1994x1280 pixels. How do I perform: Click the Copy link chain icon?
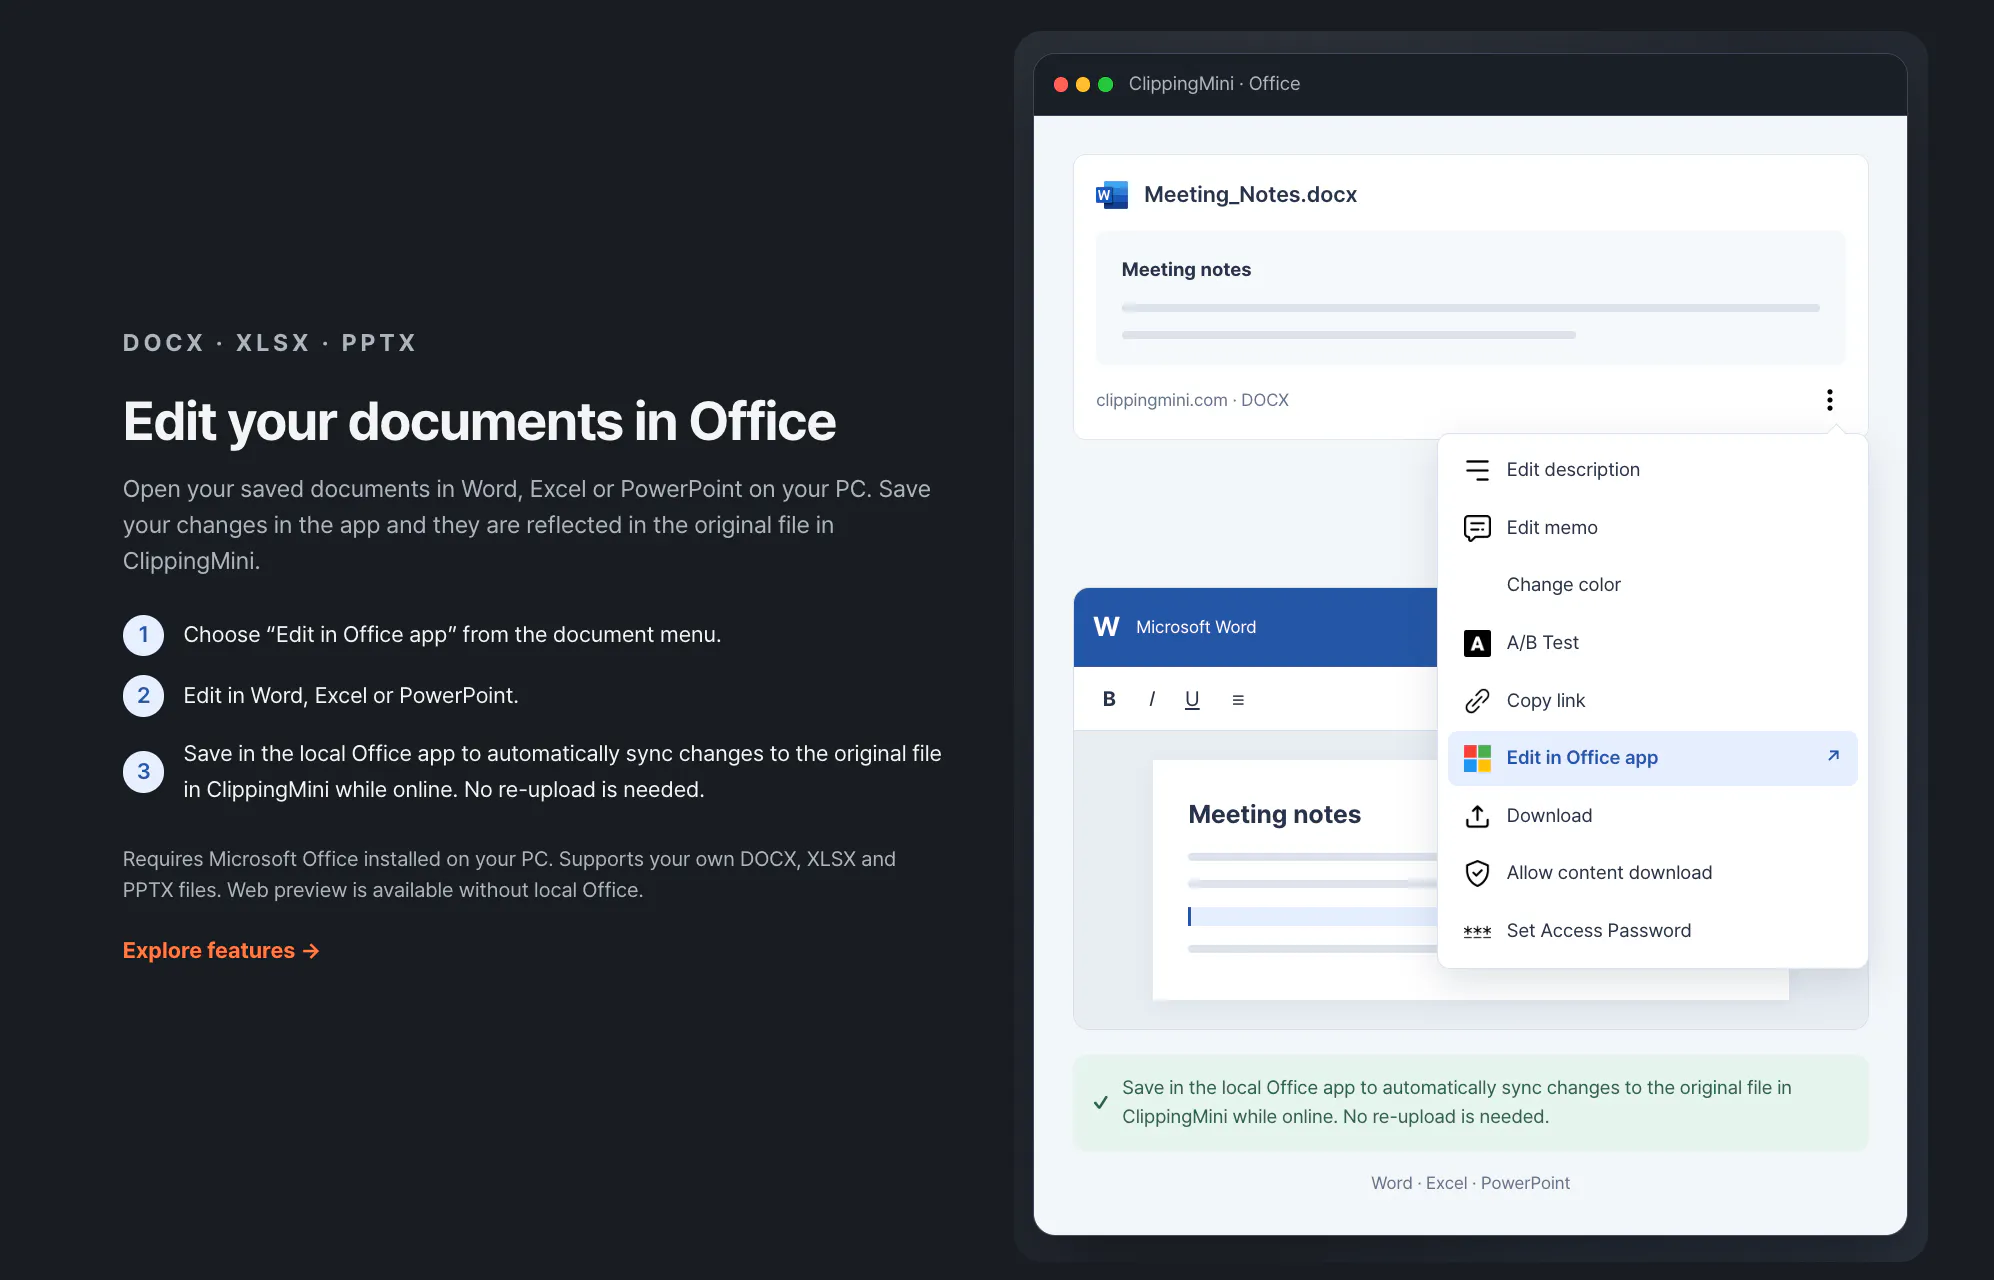pyautogui.click(x=1477, y=701)
